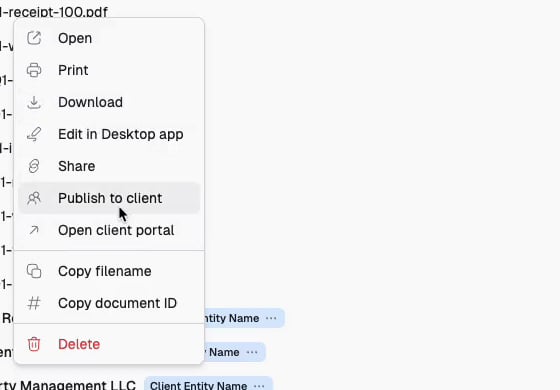
Task: Click the pen icon for Edit in Desktop app
Action: 34,134
